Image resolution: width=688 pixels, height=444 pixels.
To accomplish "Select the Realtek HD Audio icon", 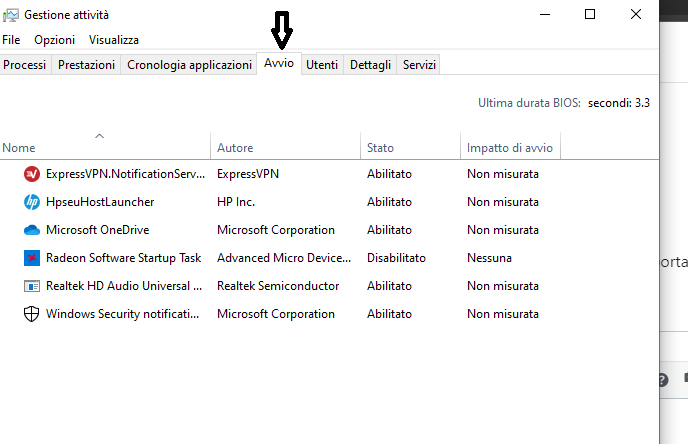I will coord(32,286).
